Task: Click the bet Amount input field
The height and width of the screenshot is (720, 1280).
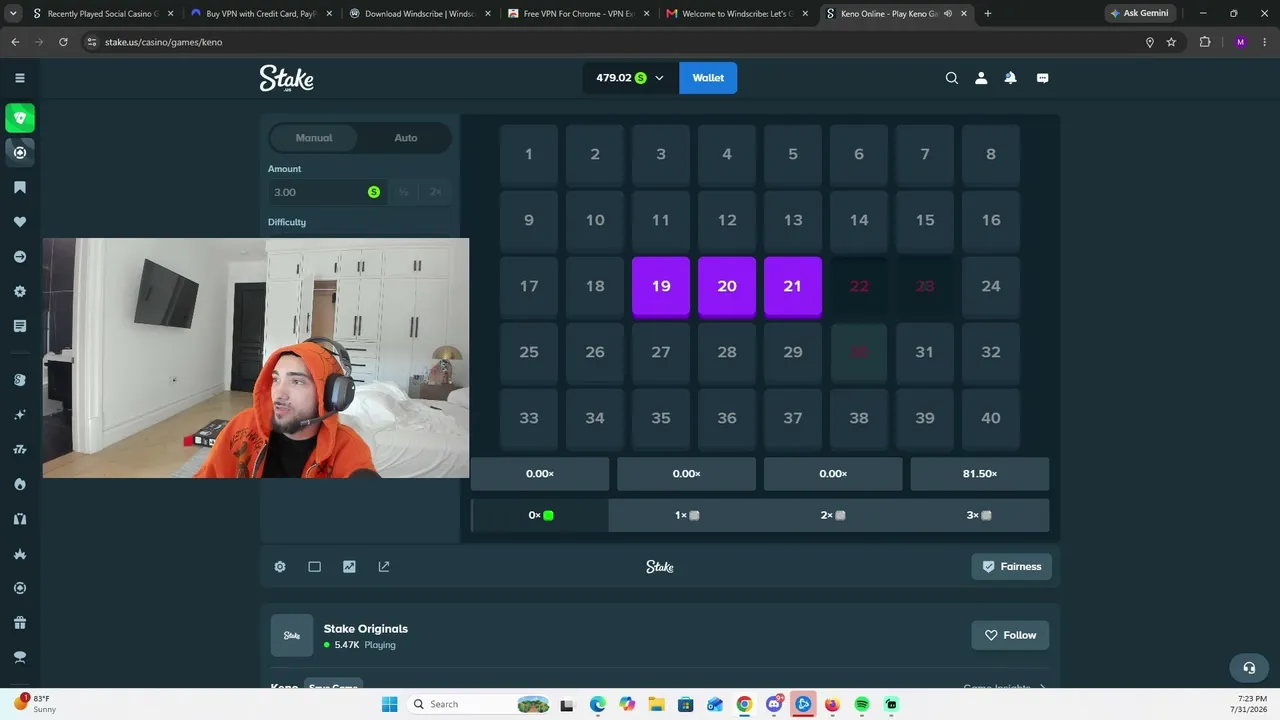Action: coord(326,192)
